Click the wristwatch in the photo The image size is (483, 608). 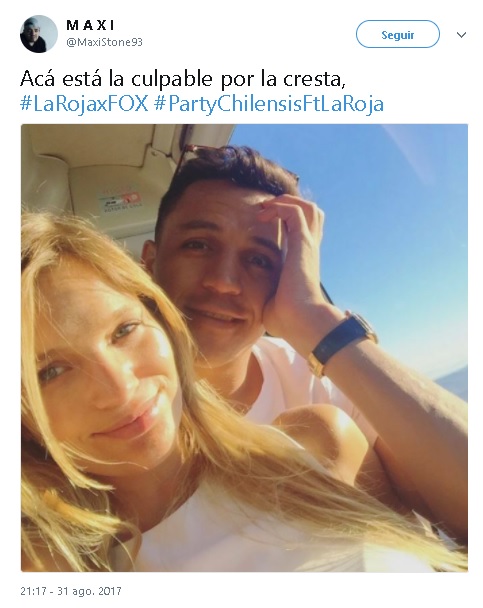[x=343, y=343]
